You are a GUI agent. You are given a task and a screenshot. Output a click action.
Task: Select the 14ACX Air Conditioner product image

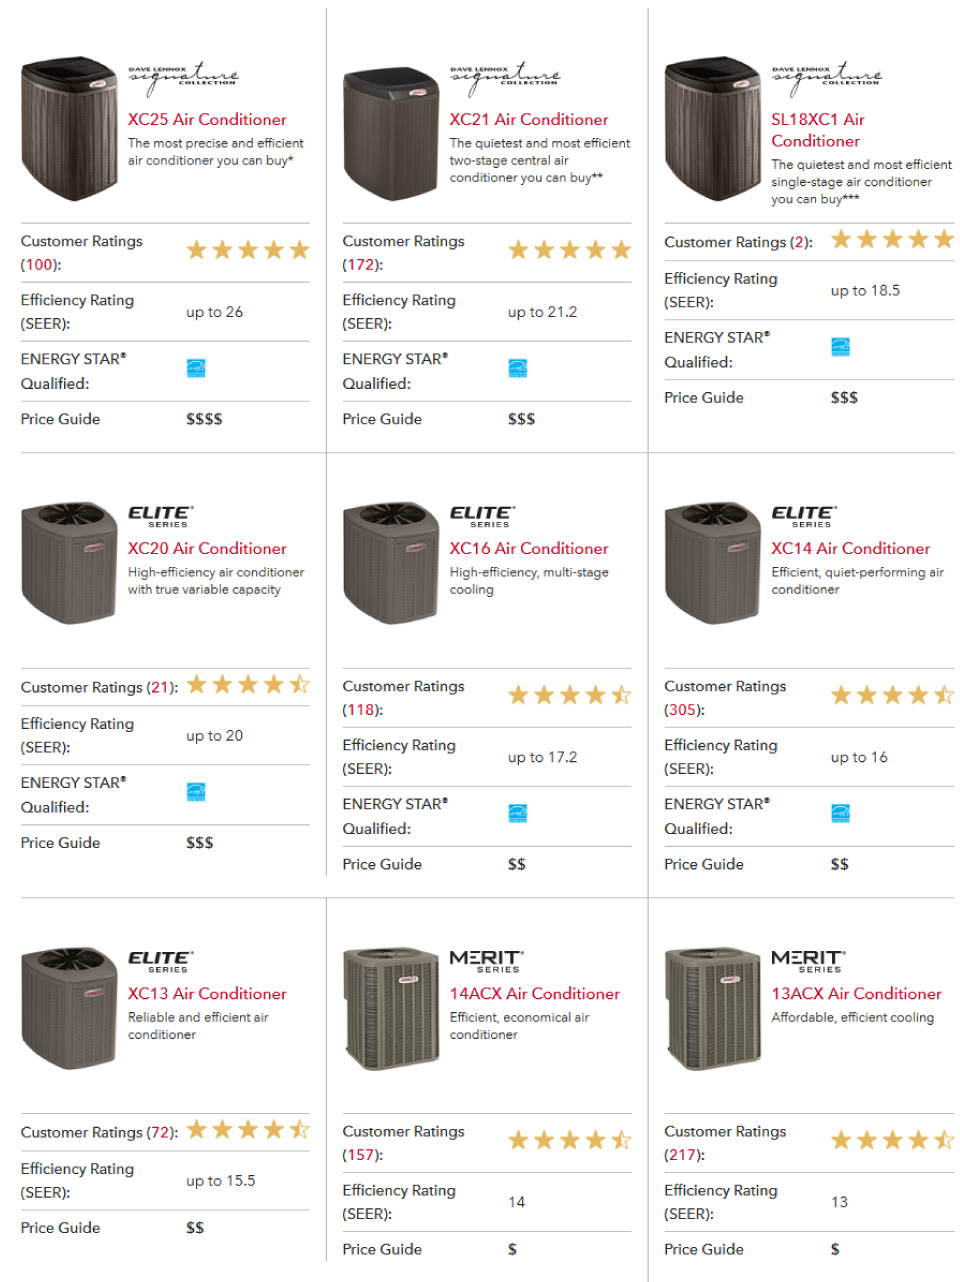[x=391, y=1008]
